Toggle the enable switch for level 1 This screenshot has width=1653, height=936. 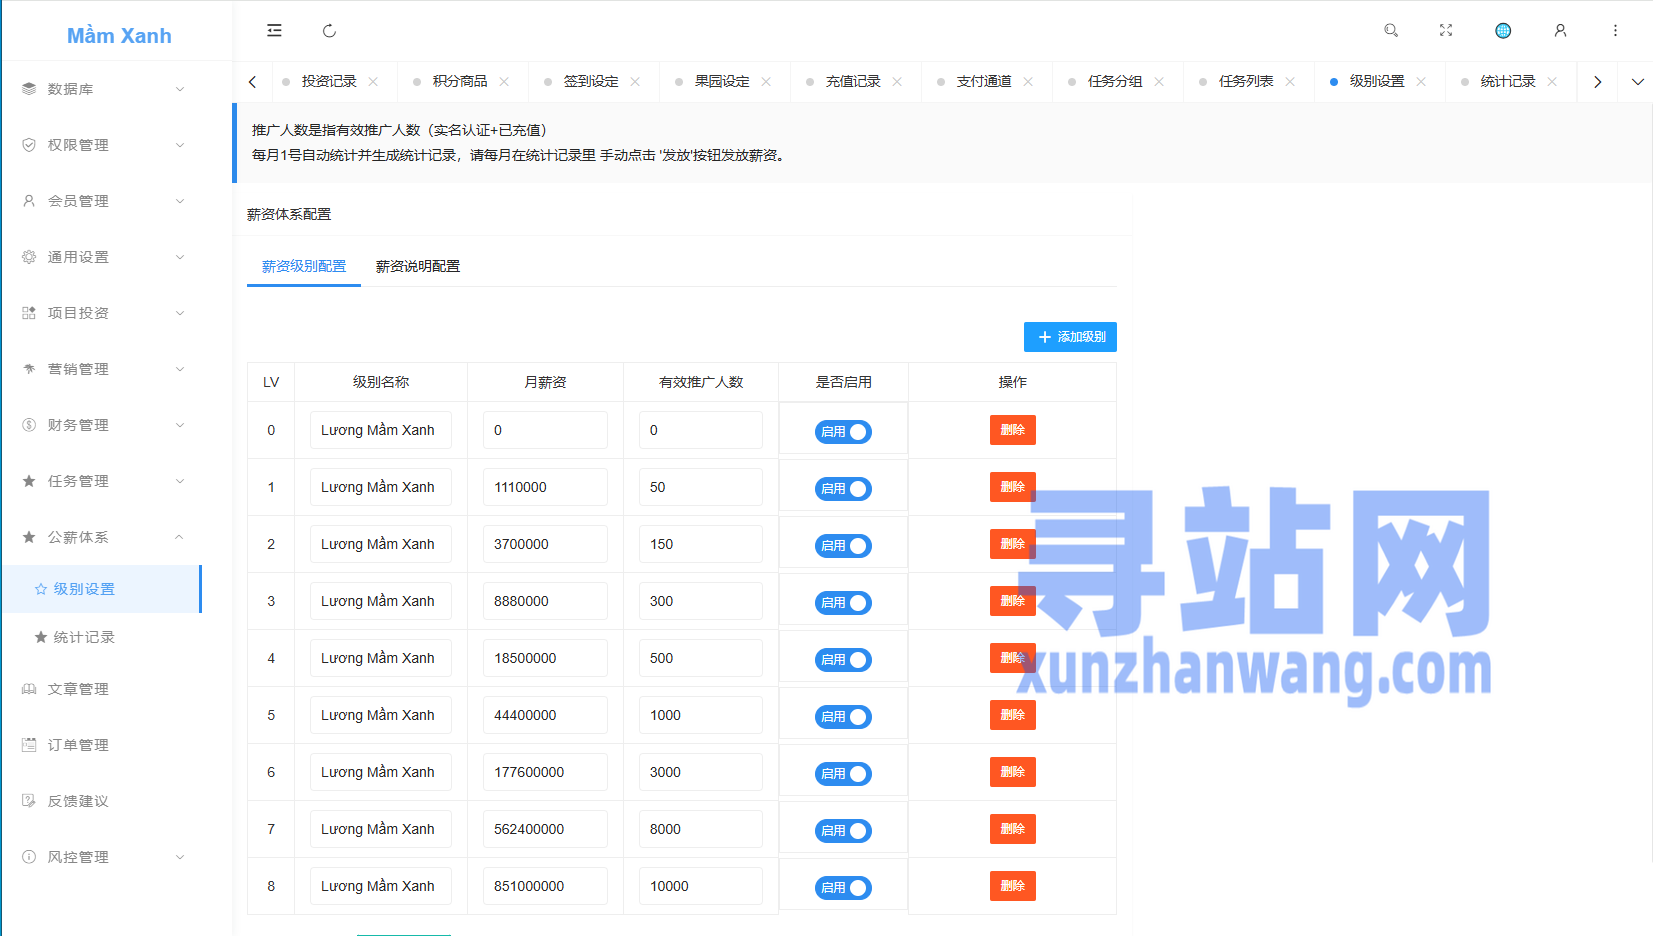coord(843,489)
